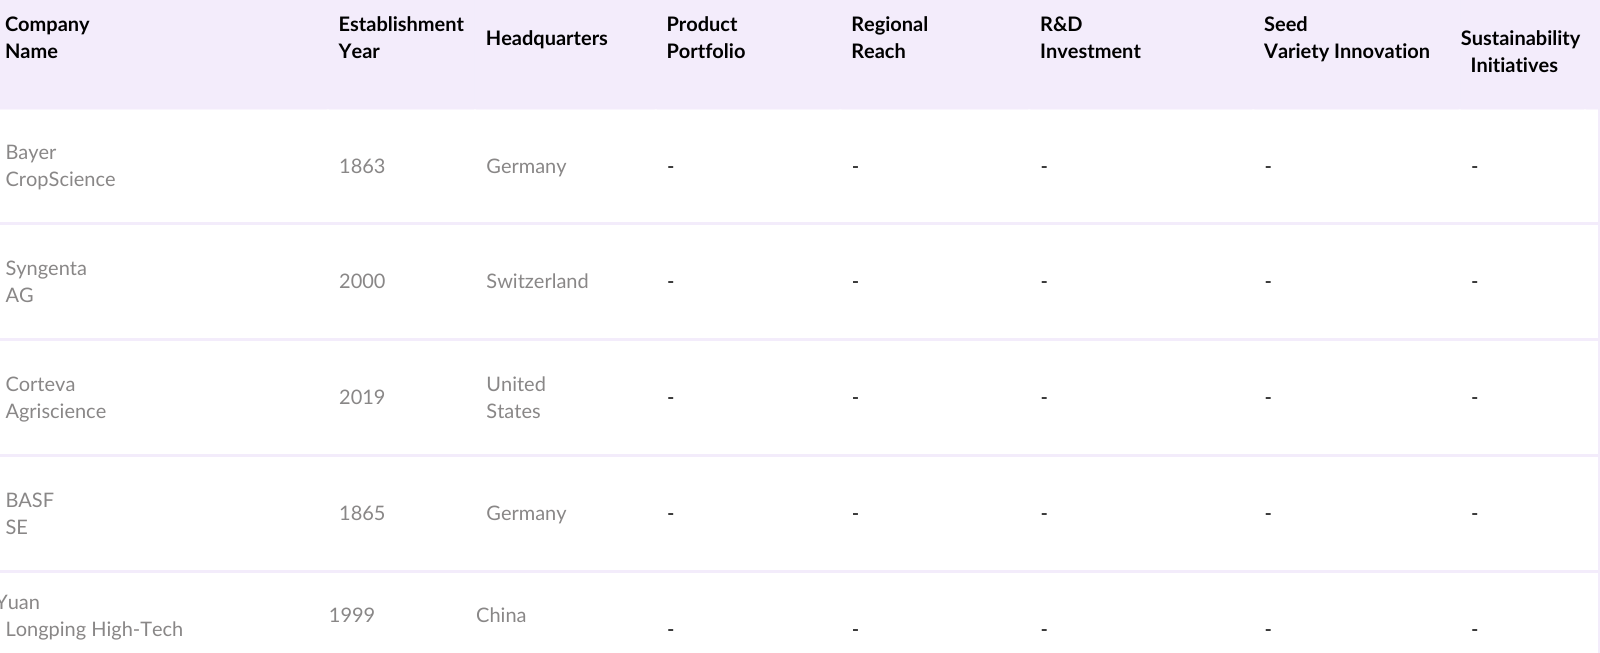The height and width of the screenshot is (653, 1600).
Task: Click the Seed Variety Innovation header
Action: pos(1345,38)
